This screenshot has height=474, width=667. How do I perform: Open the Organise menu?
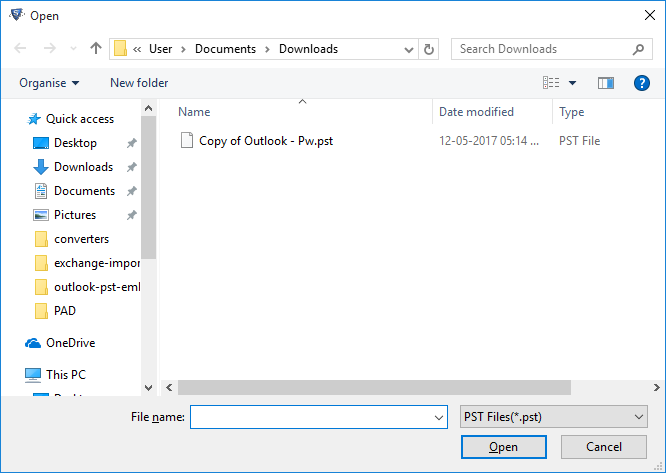[x=49, y=83]
